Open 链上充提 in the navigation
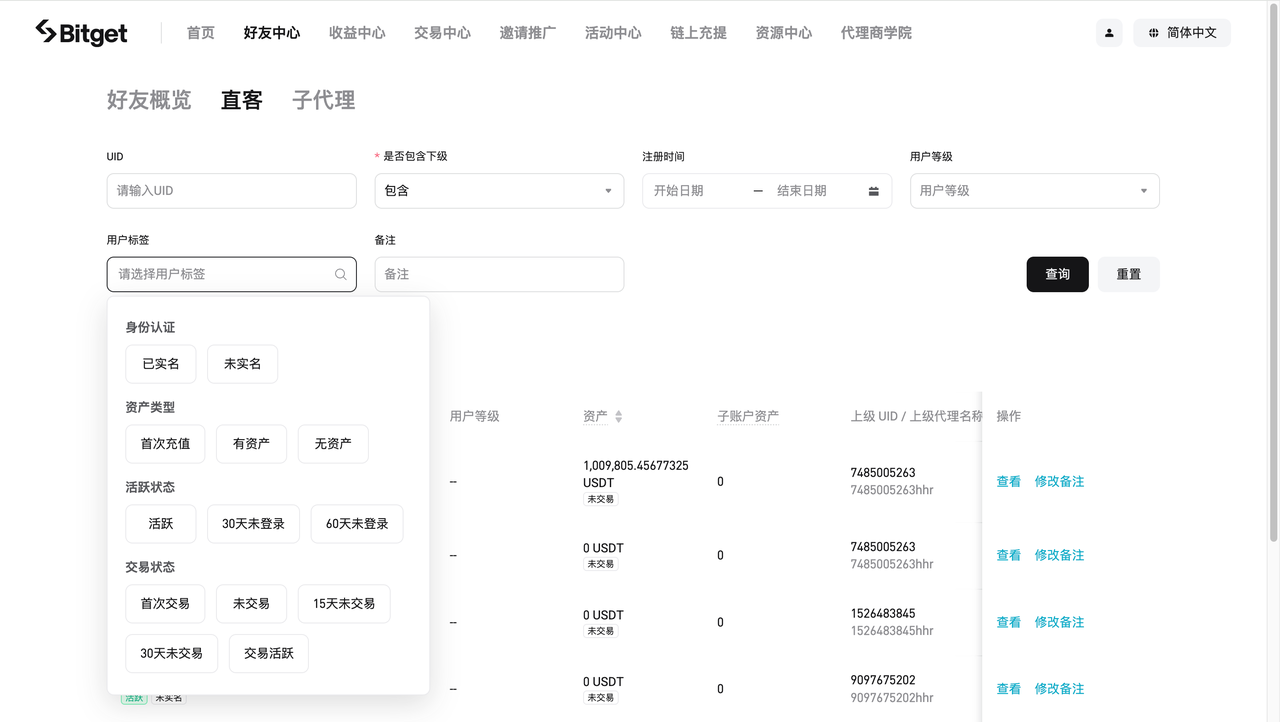The image size is (1280, 722). pyautogui.click(x=698, y=33)
